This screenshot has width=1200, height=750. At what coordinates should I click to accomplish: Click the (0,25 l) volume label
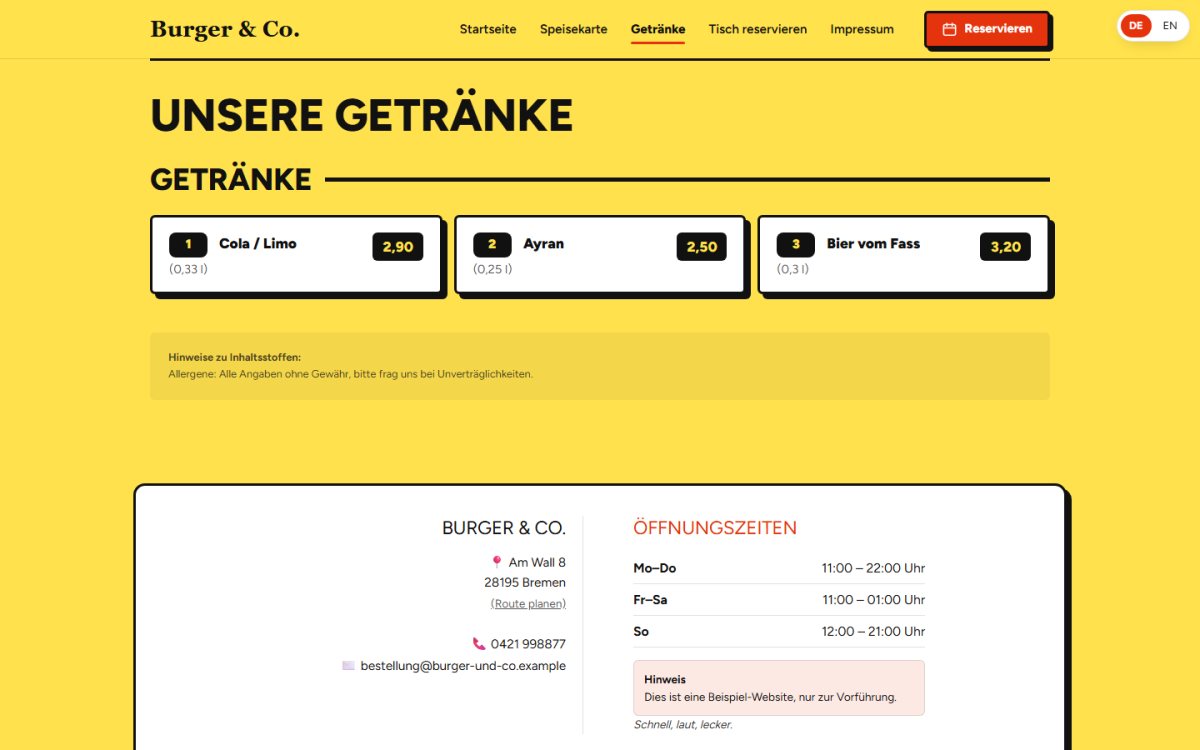[493, 269]
